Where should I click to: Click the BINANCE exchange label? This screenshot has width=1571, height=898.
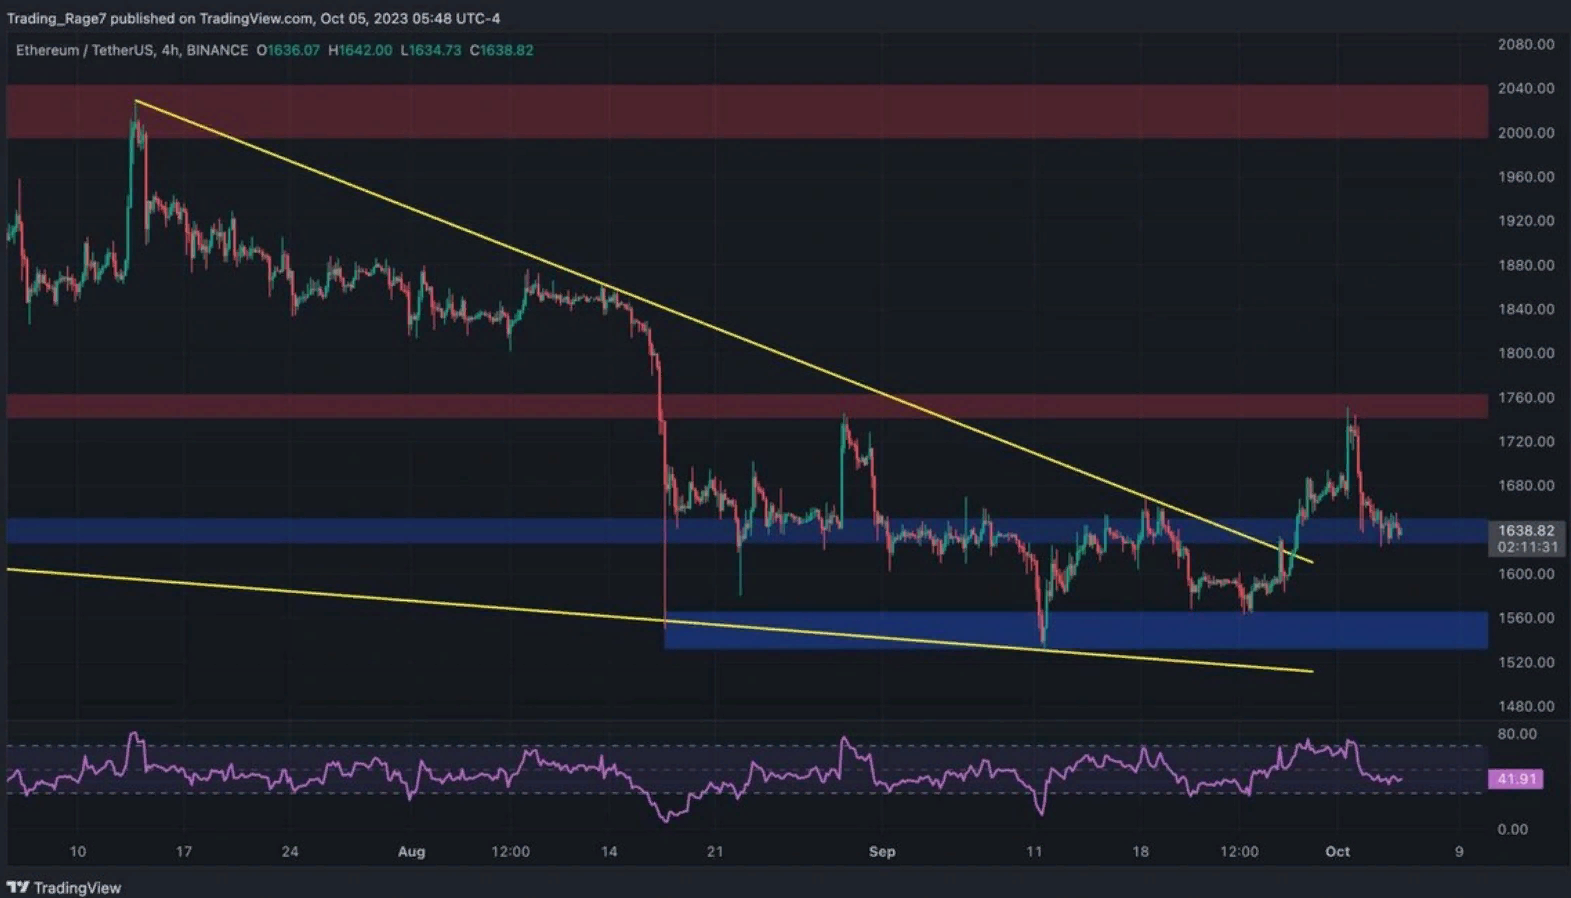217,50
